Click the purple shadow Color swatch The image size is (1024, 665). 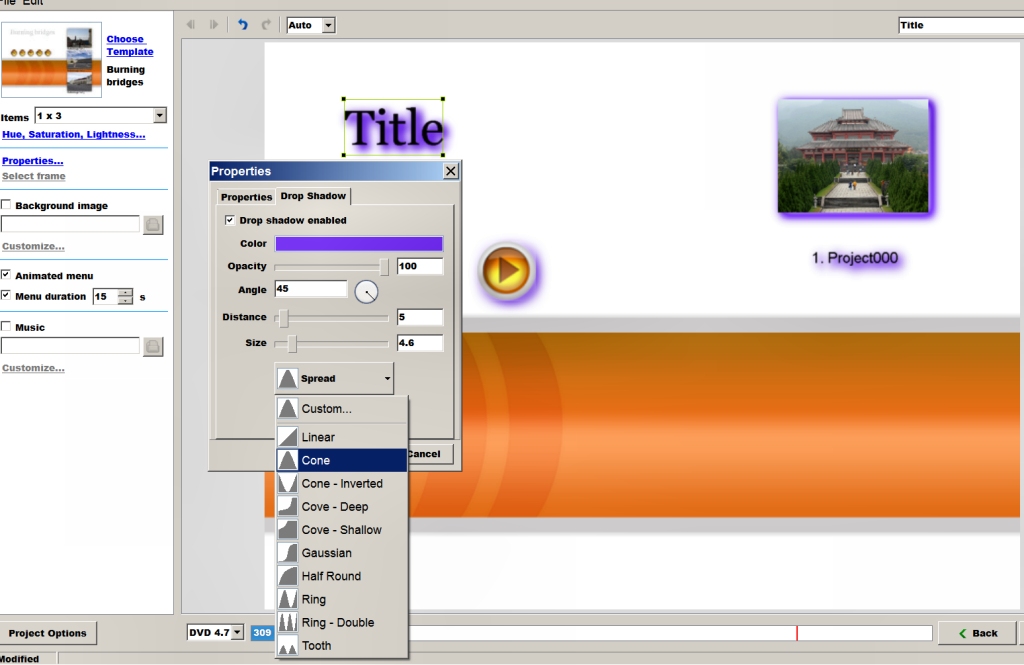(358, 244)
